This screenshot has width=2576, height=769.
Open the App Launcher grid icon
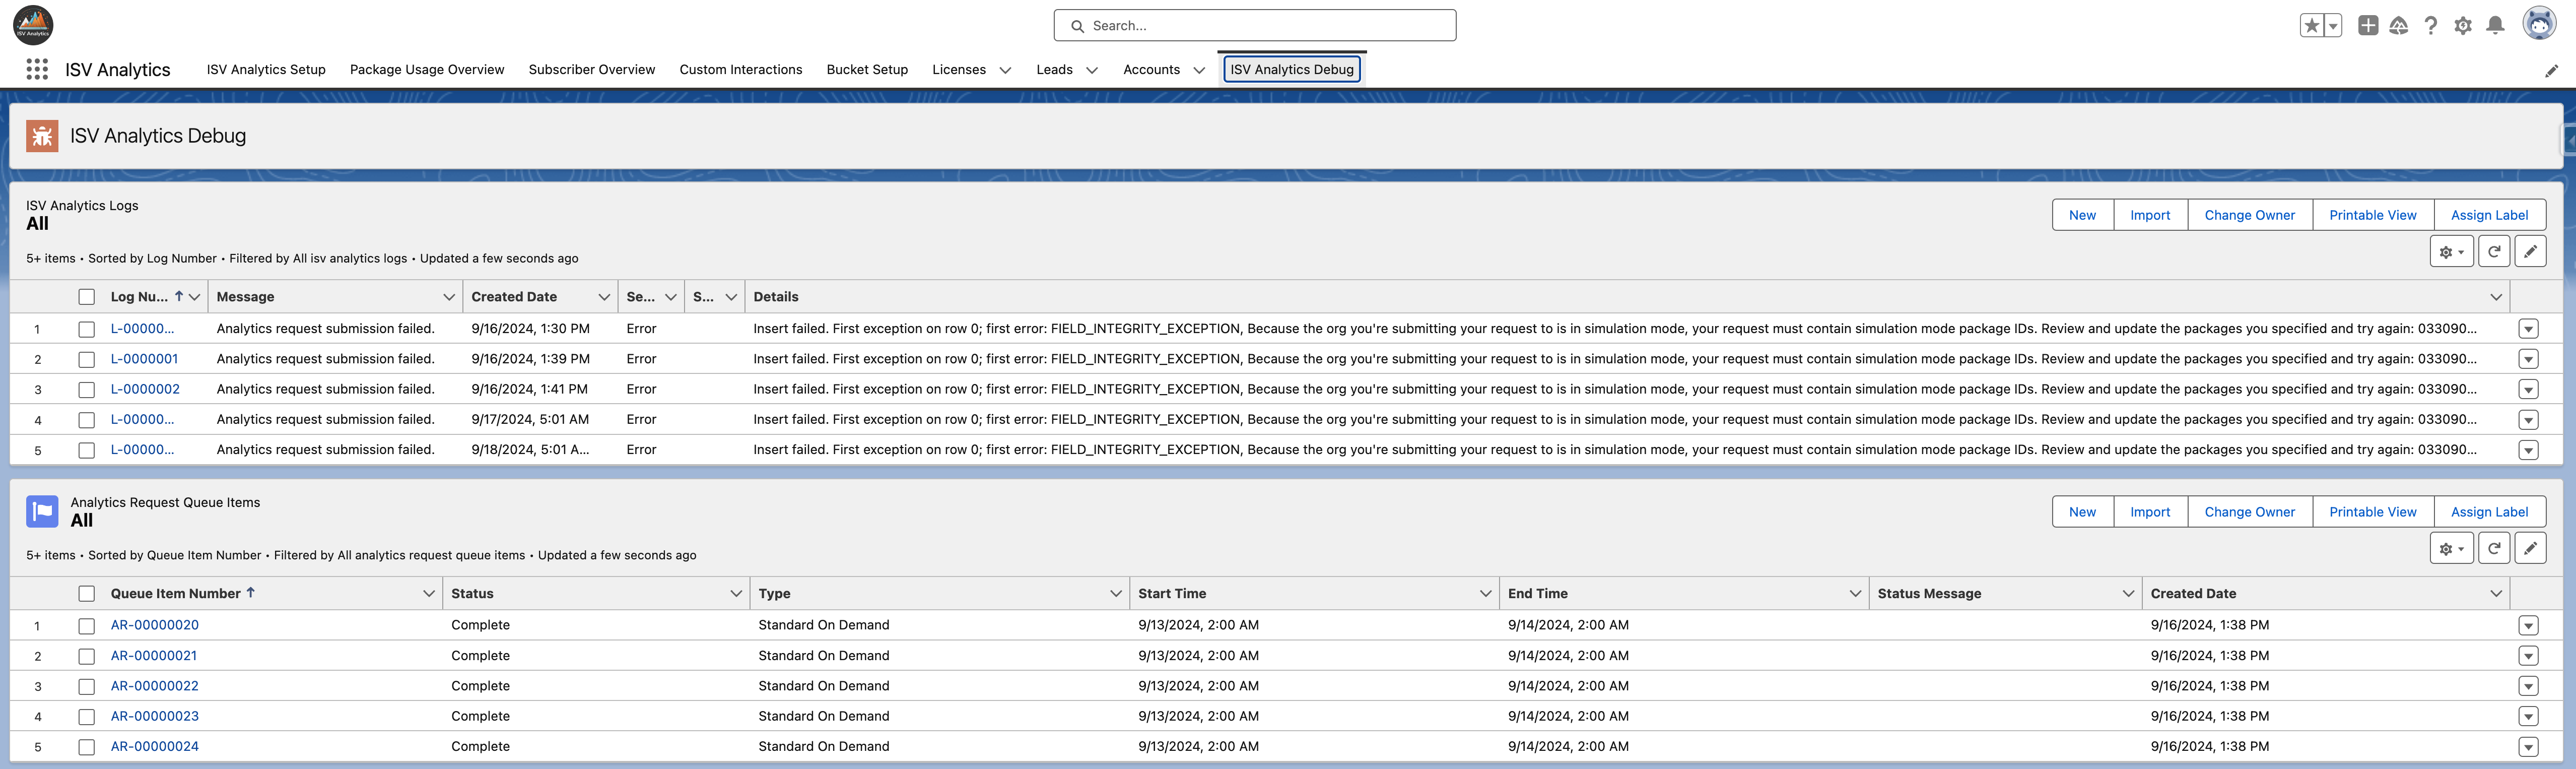click(x=37, y=69)
